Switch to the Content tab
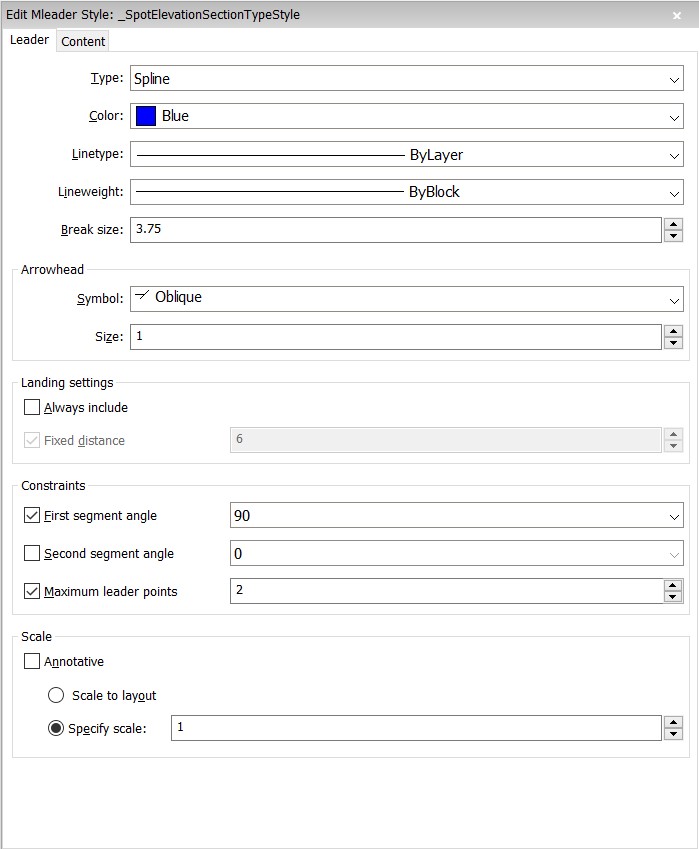The image size is (699, 849). coord(83,41)
